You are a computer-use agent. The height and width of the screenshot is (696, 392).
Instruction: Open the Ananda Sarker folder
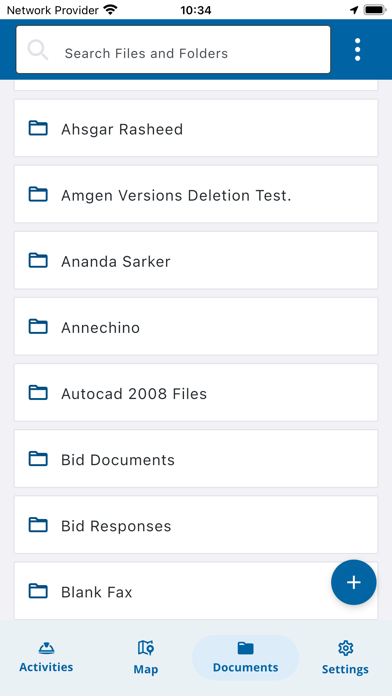pyautogui.click(x=196, y=260)
